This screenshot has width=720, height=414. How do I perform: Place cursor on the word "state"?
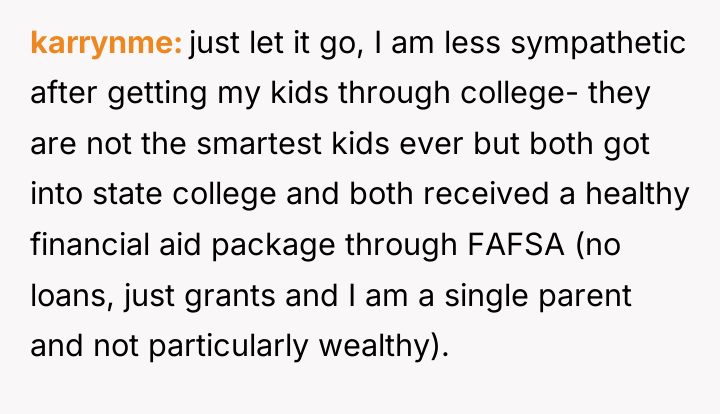(127, 195)
